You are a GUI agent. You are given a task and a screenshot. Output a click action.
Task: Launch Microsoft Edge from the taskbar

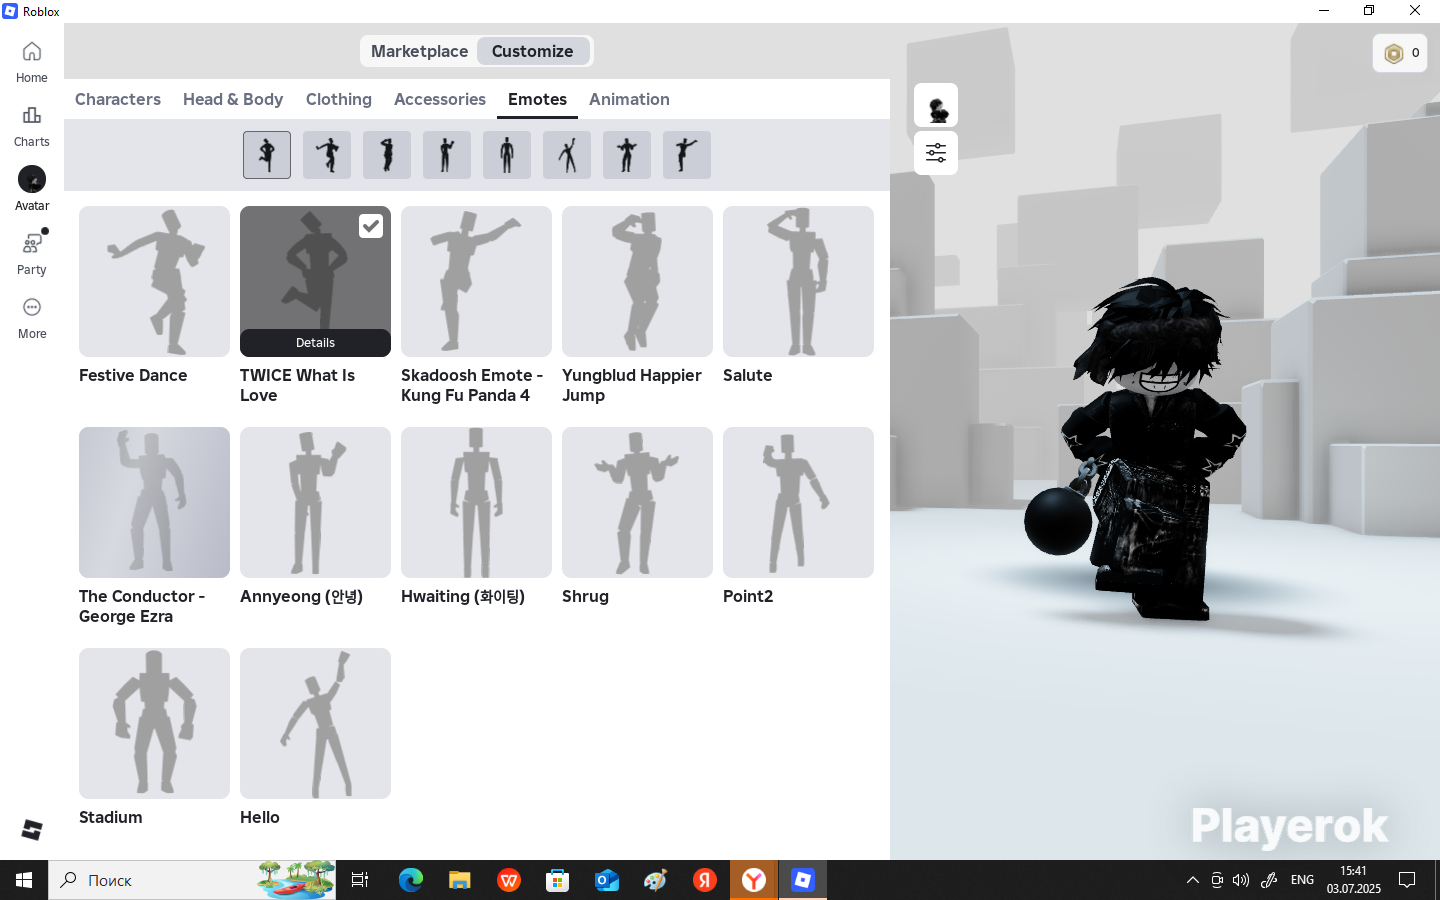coord(411,880)
